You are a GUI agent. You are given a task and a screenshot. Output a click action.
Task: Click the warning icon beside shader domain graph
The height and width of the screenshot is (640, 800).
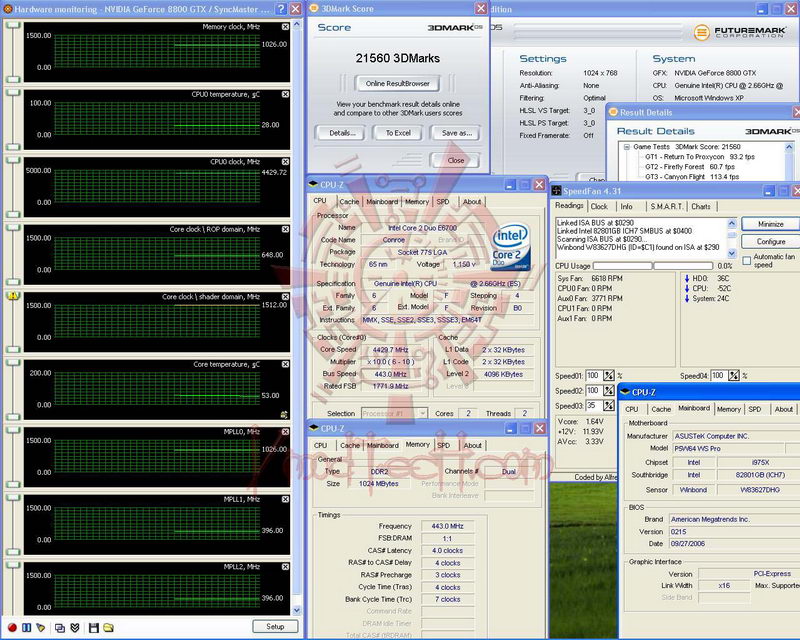click(x=12, y=296)
